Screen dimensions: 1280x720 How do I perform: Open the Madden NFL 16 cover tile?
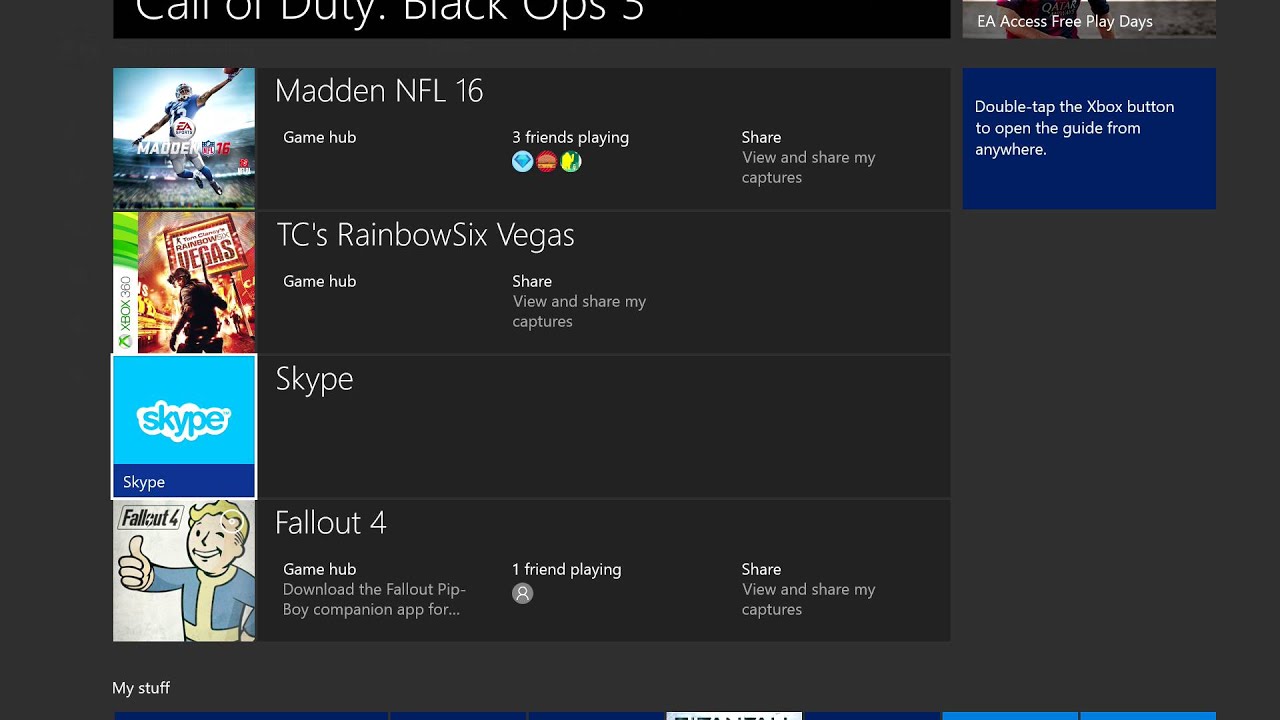coord(184,138)
